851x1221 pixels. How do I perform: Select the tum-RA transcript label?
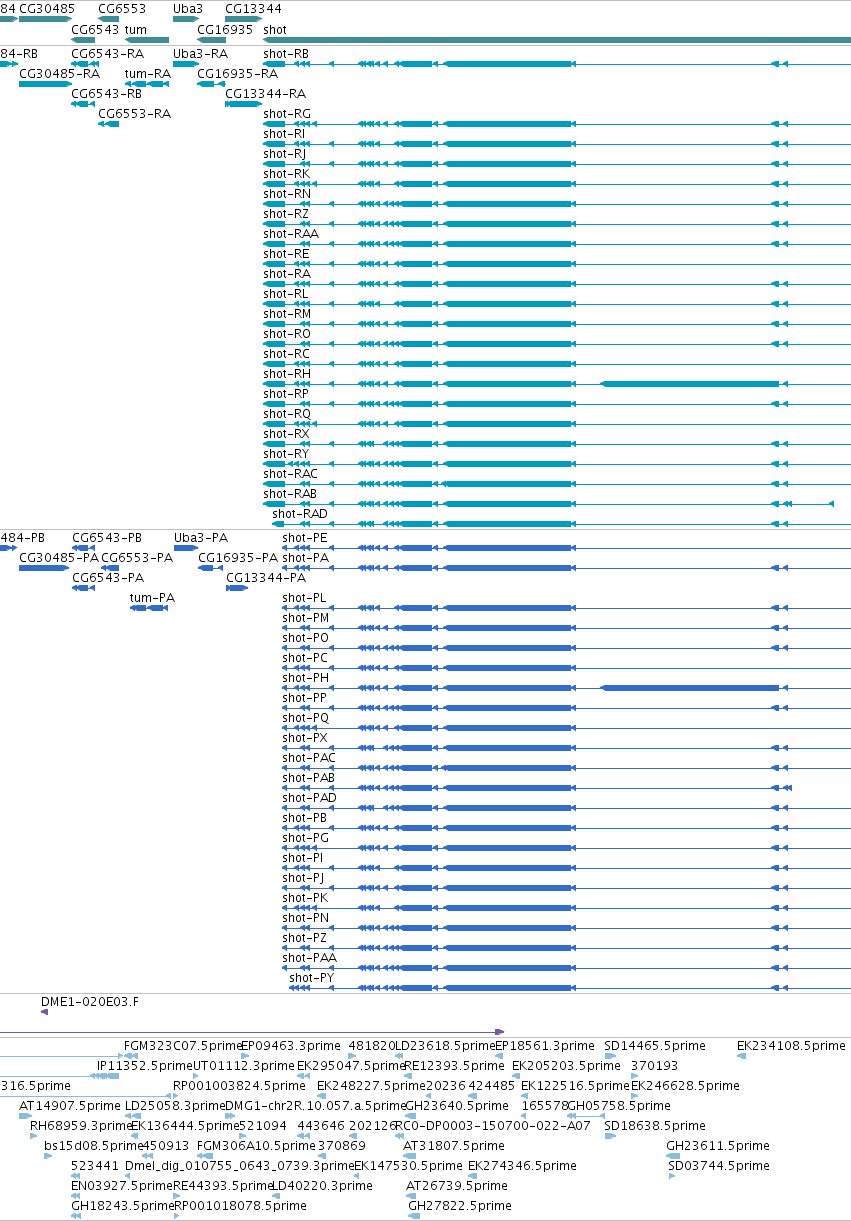point(148,74)
